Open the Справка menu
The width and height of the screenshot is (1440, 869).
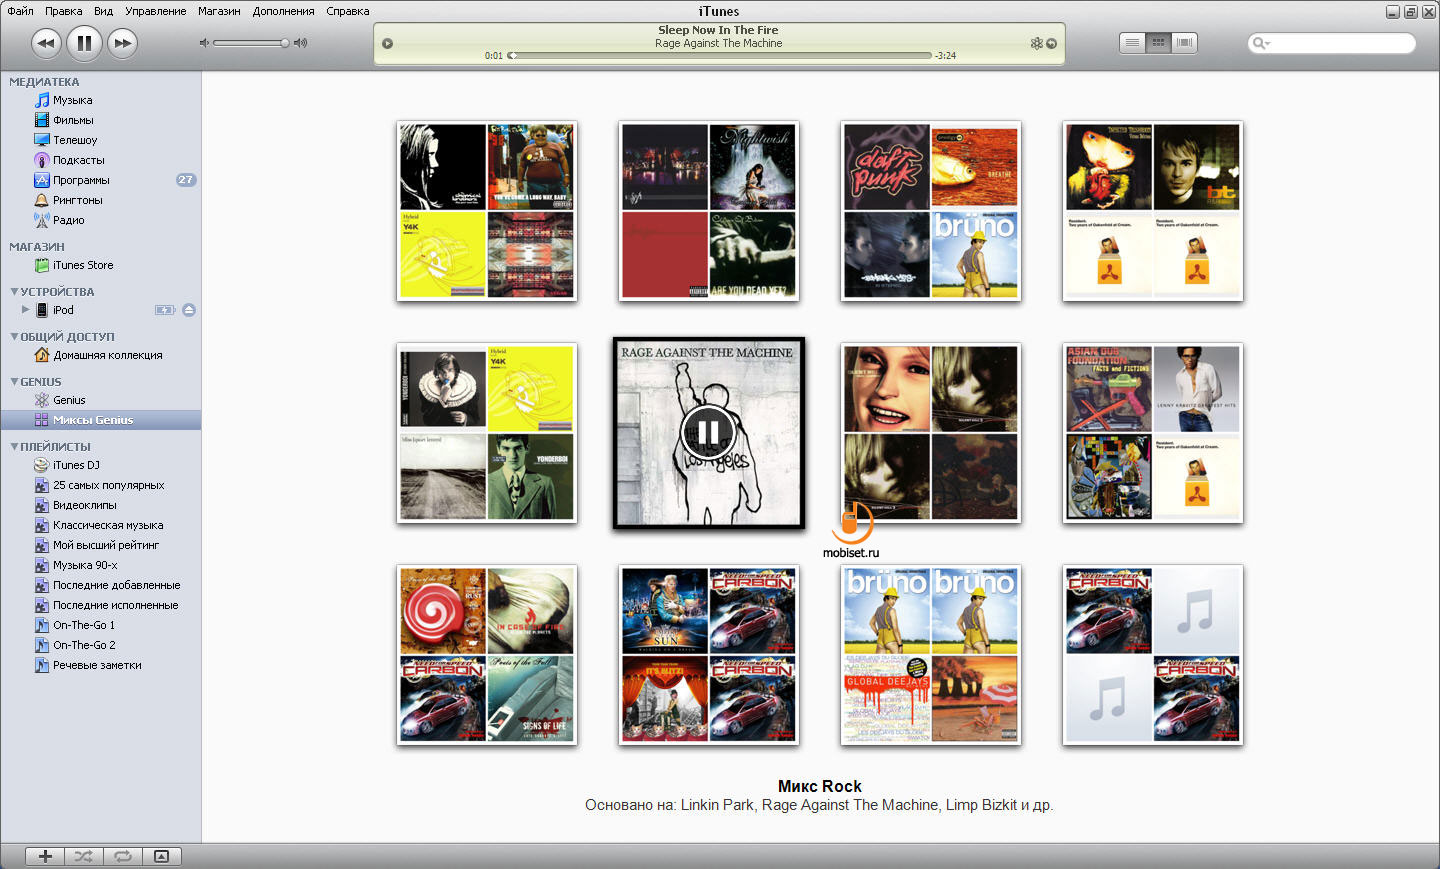click(348, 11)
